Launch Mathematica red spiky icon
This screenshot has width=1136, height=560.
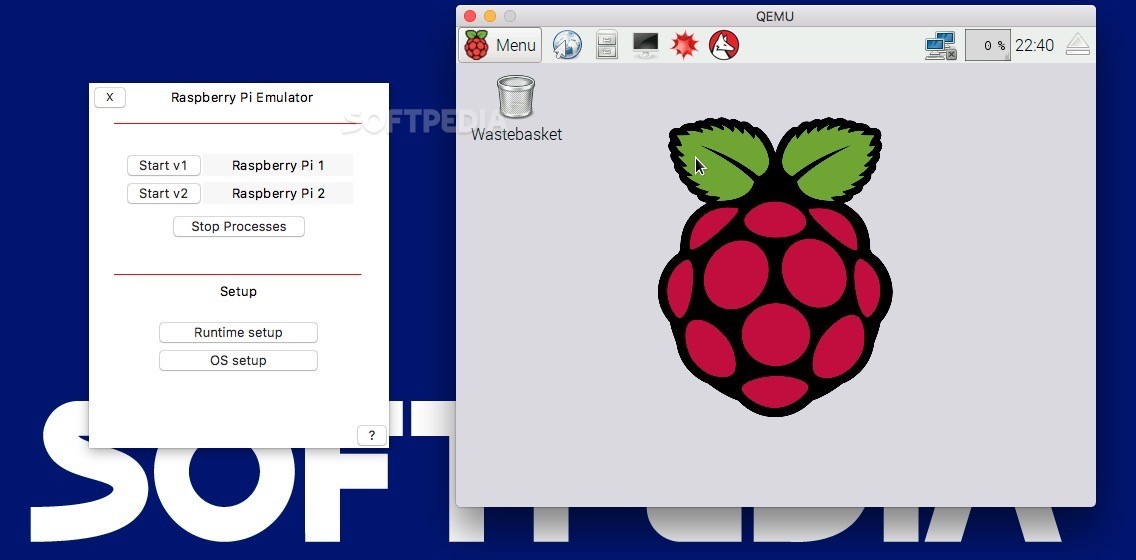point(684,45)
